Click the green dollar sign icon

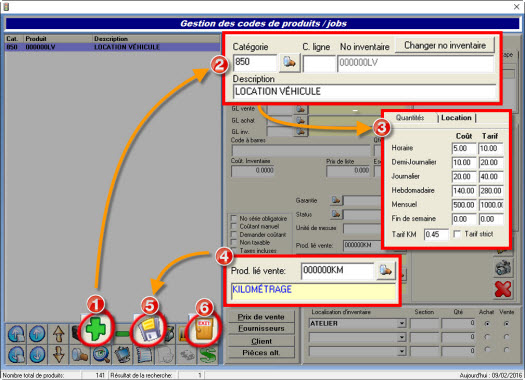pos(208,355)
